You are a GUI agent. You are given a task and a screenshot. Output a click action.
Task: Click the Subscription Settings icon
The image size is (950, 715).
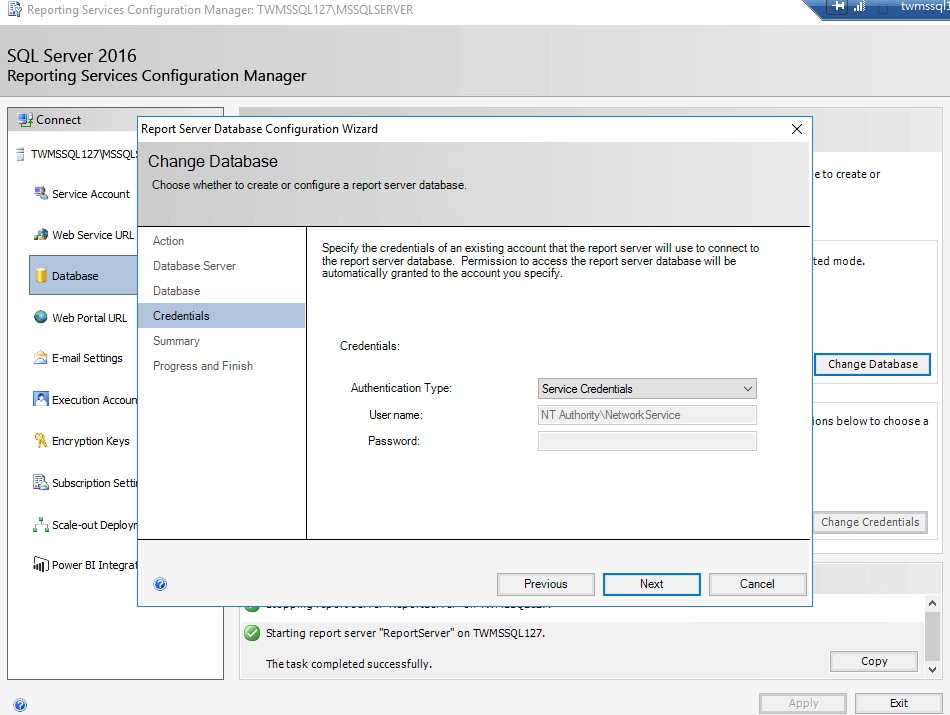41,482
